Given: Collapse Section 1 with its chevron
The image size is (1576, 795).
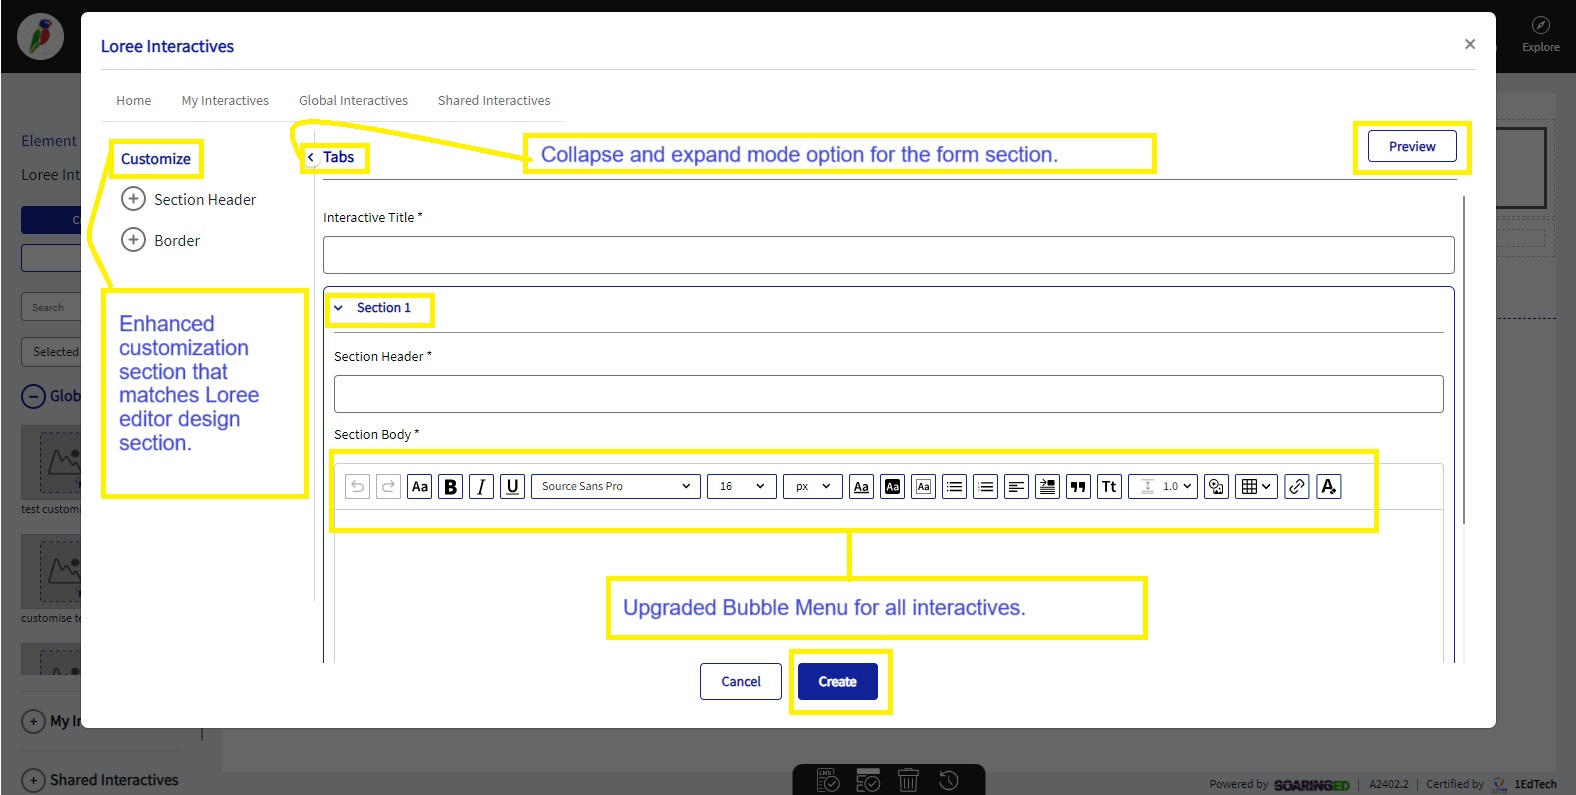Looking at the screenshot, I should tap(338, 308).
